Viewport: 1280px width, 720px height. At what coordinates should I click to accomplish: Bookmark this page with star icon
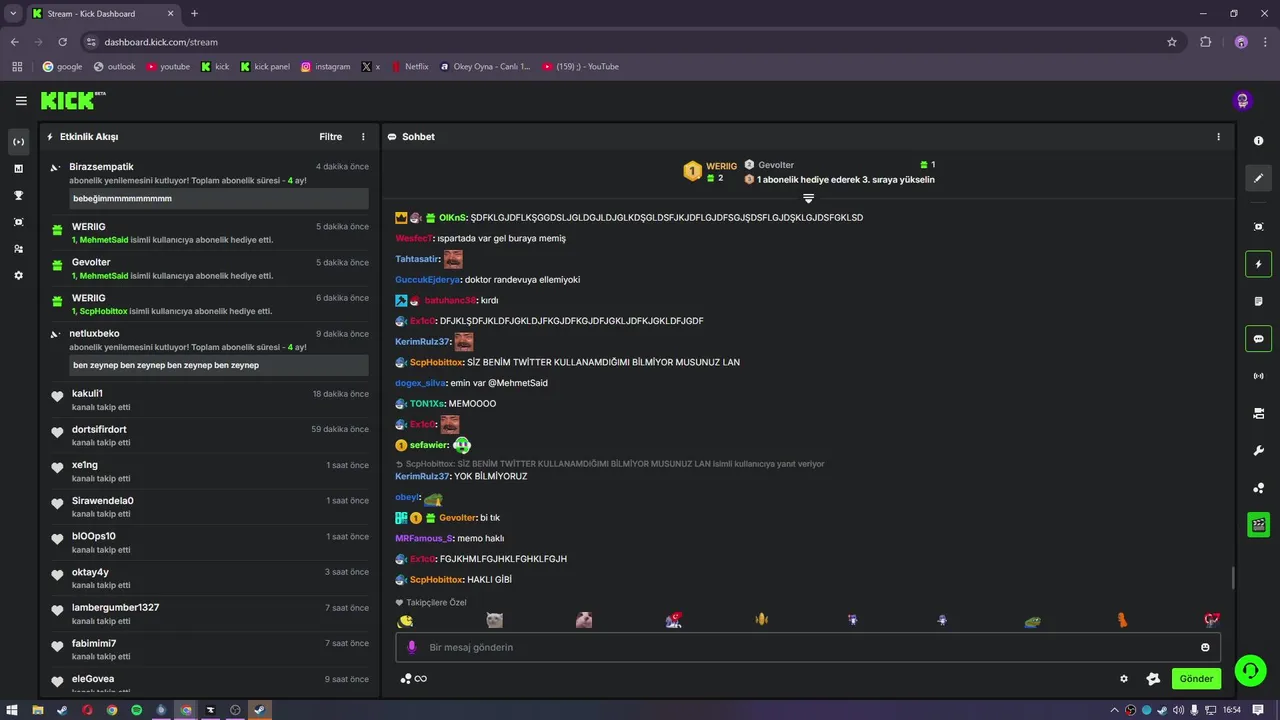click(x=1172, y=42)
